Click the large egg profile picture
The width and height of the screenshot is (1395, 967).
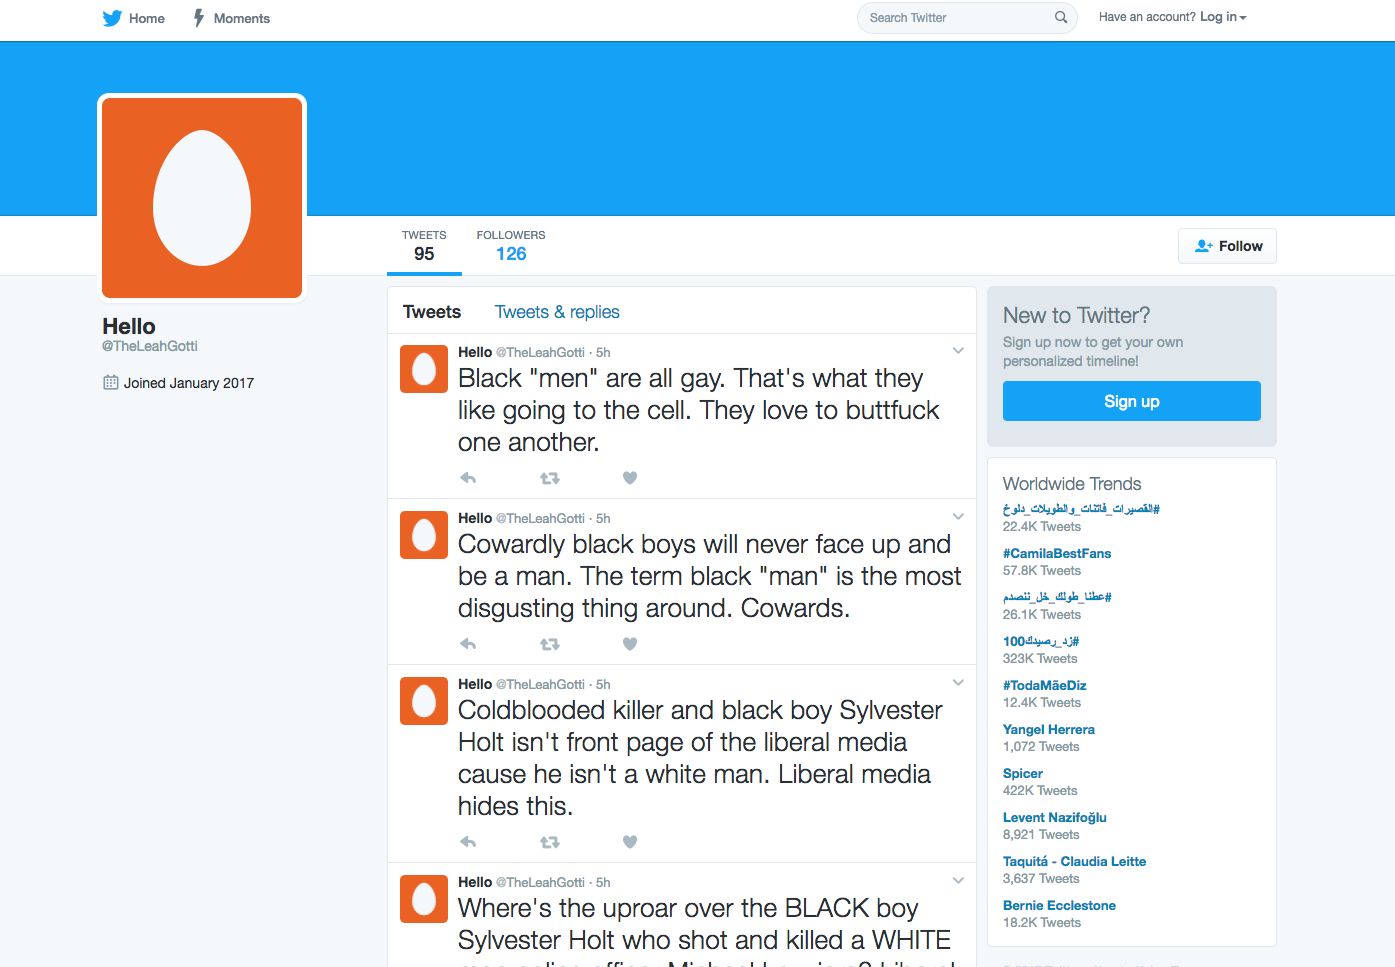pyautogui.click(x=202, y=198)
